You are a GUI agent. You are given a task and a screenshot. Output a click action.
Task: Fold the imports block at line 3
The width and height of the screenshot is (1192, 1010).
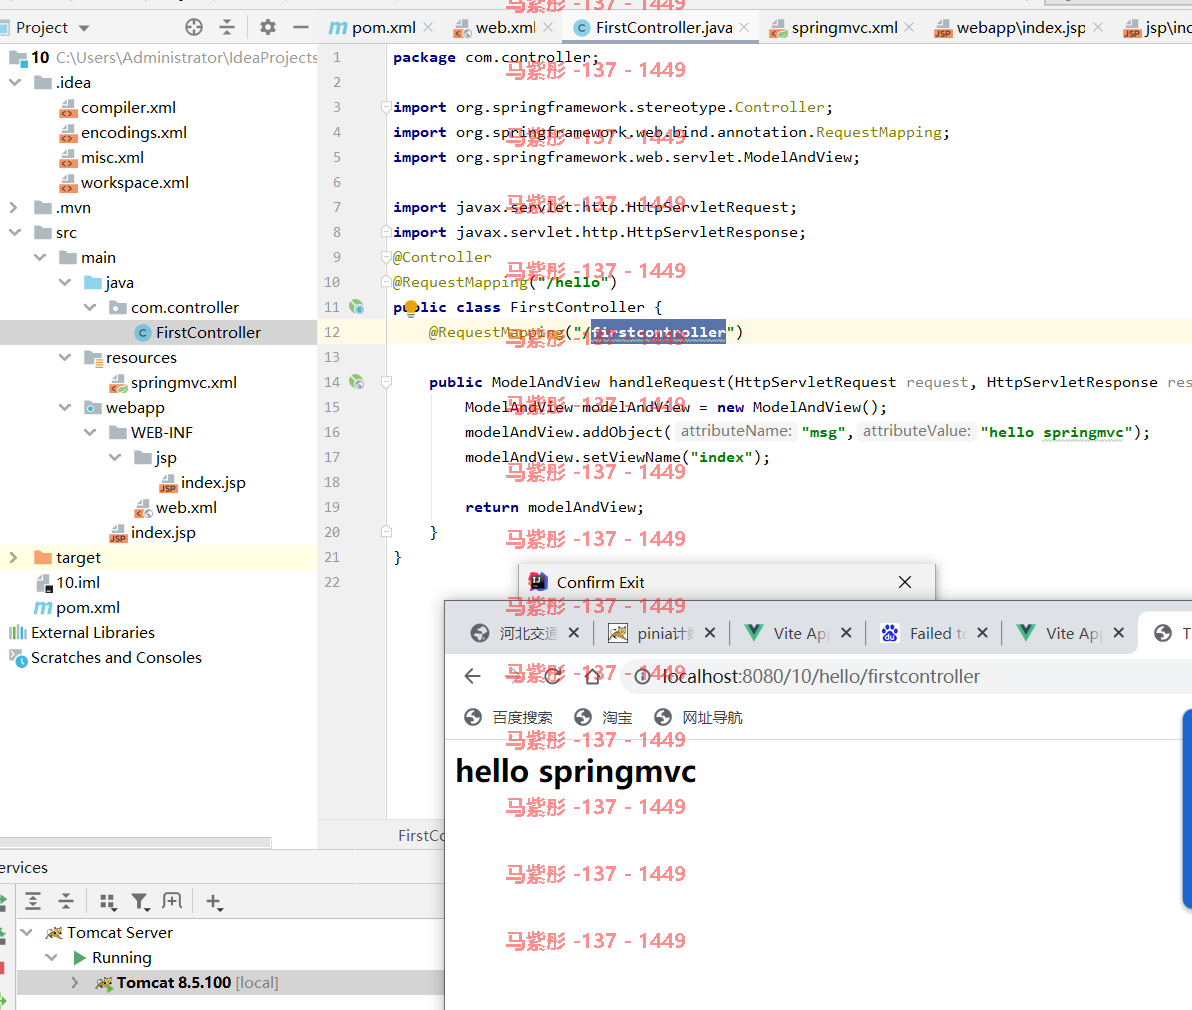click(x=386, y=107)
